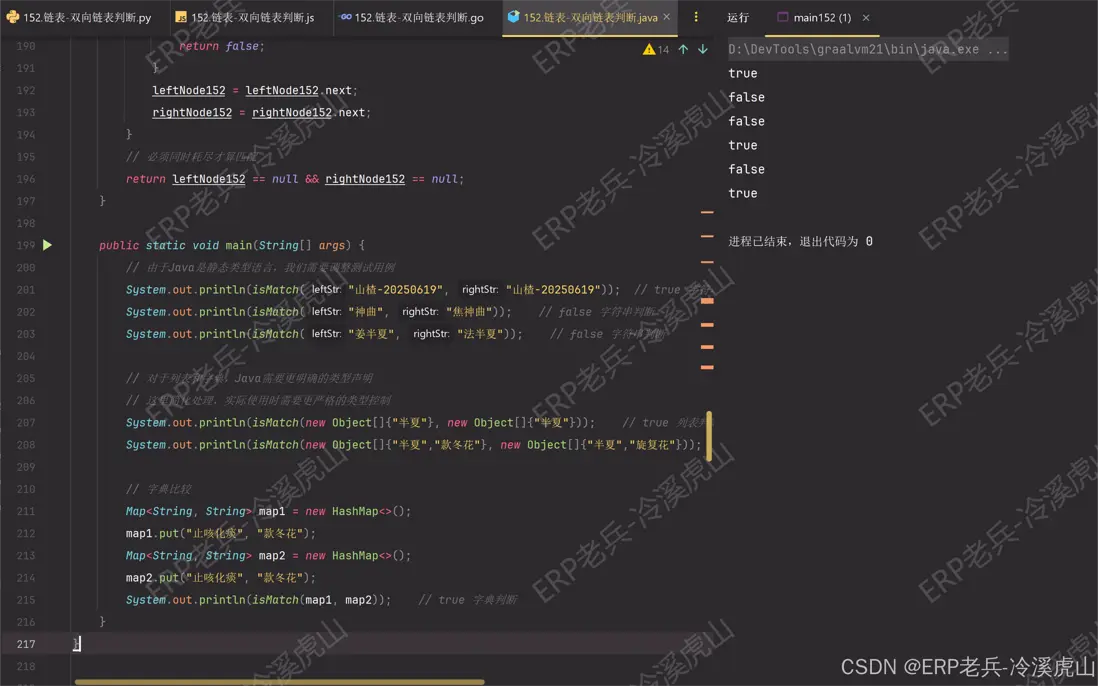Close the 152.链表-双向链表判断.java editor tab
Image resolution: width=1098 pixels, height=686 pixels.
click(665, 16)
